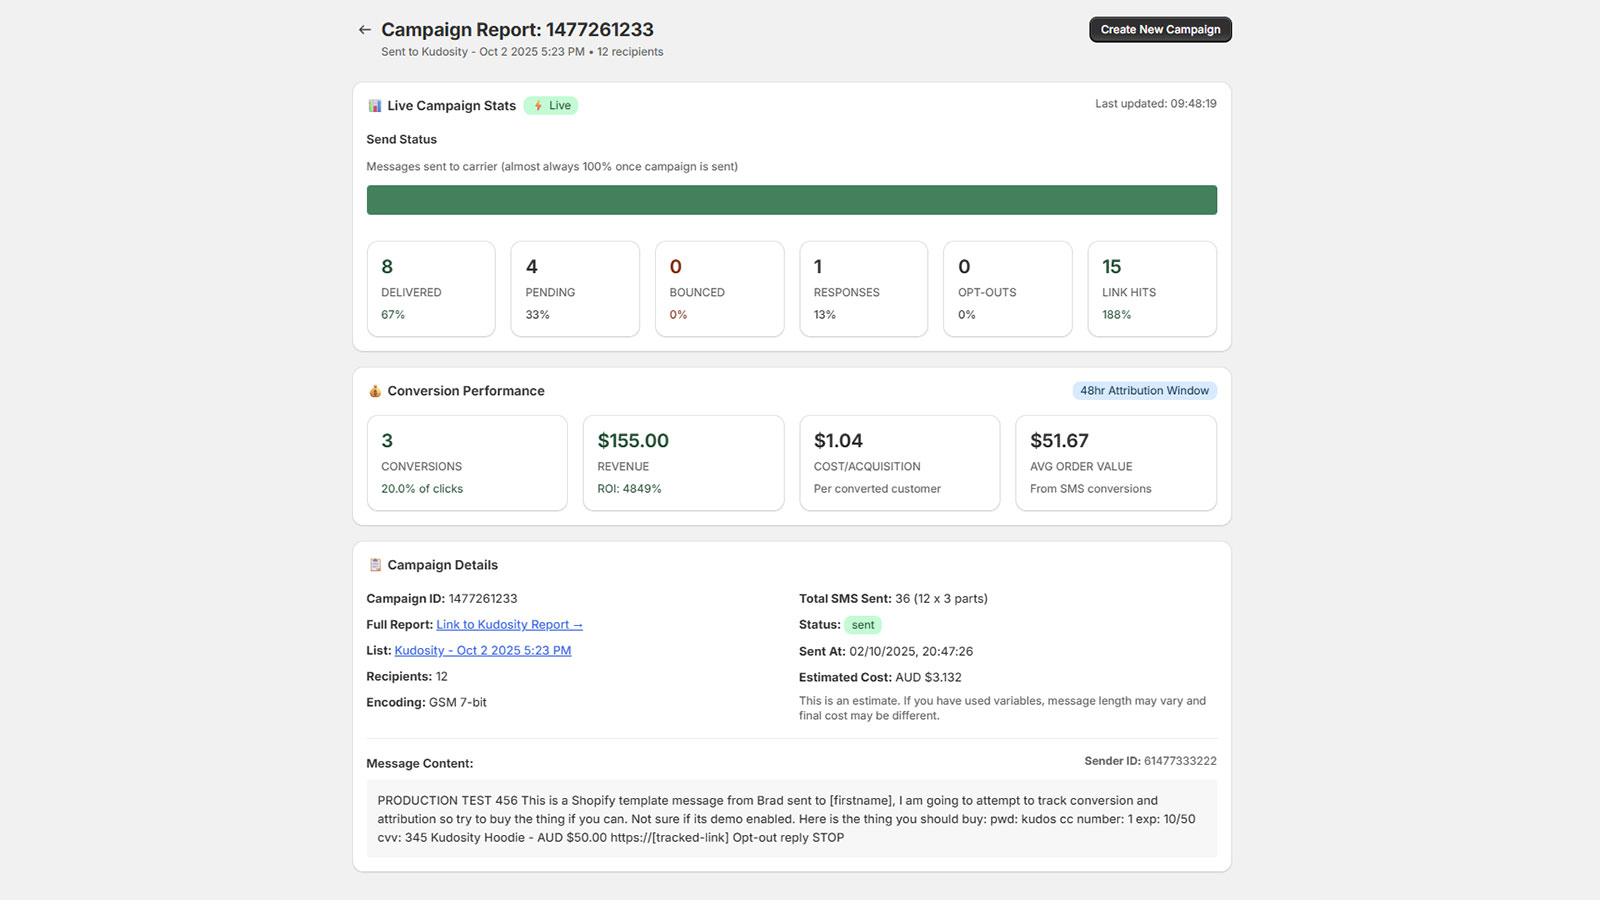Click the green sent status badge

[x=862, y=625]
